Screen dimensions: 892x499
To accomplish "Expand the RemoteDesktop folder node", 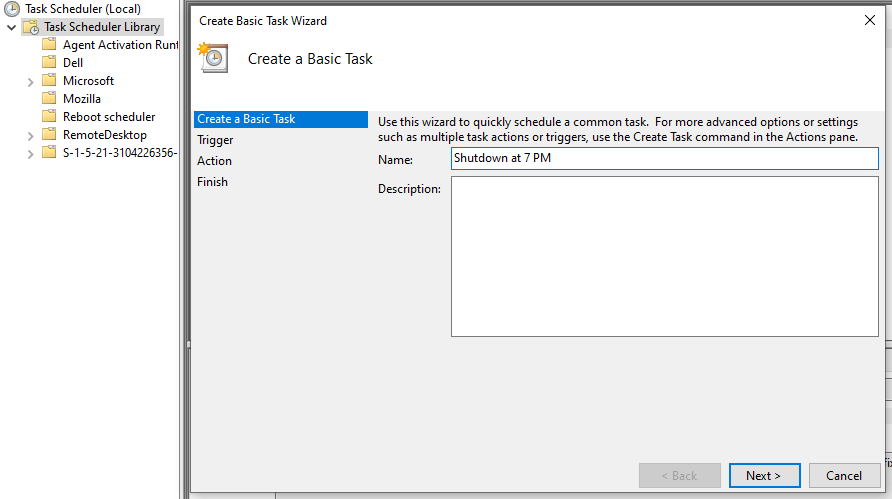I will (x=30, y=136).
